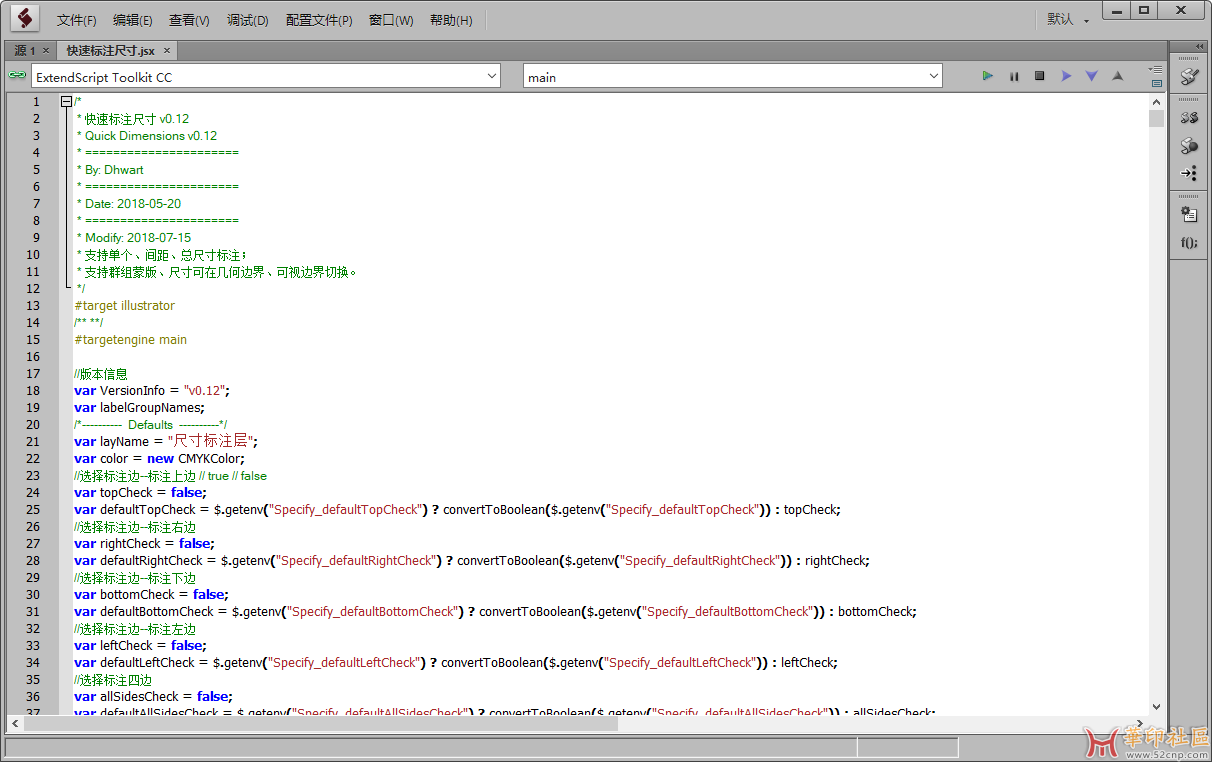The height and width of the screenshot is (762, 1212).
Task: Click the Step Over arrow icon
Action: [x=1066, y=76]
